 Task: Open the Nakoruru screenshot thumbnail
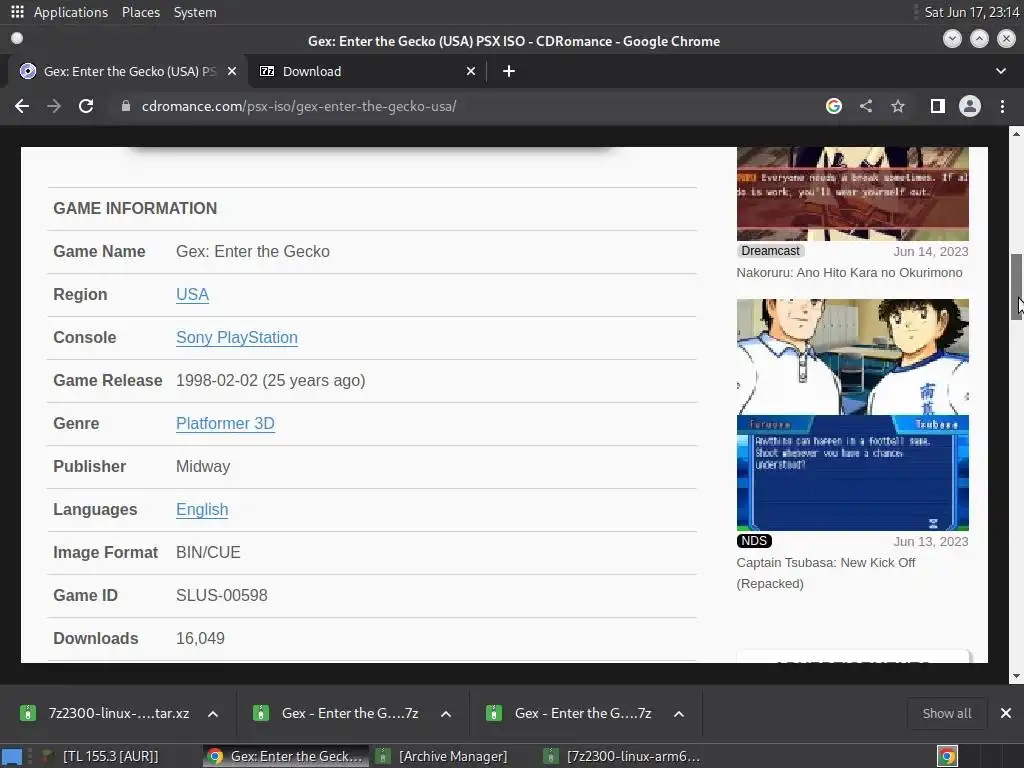click(x=852, y=194)
